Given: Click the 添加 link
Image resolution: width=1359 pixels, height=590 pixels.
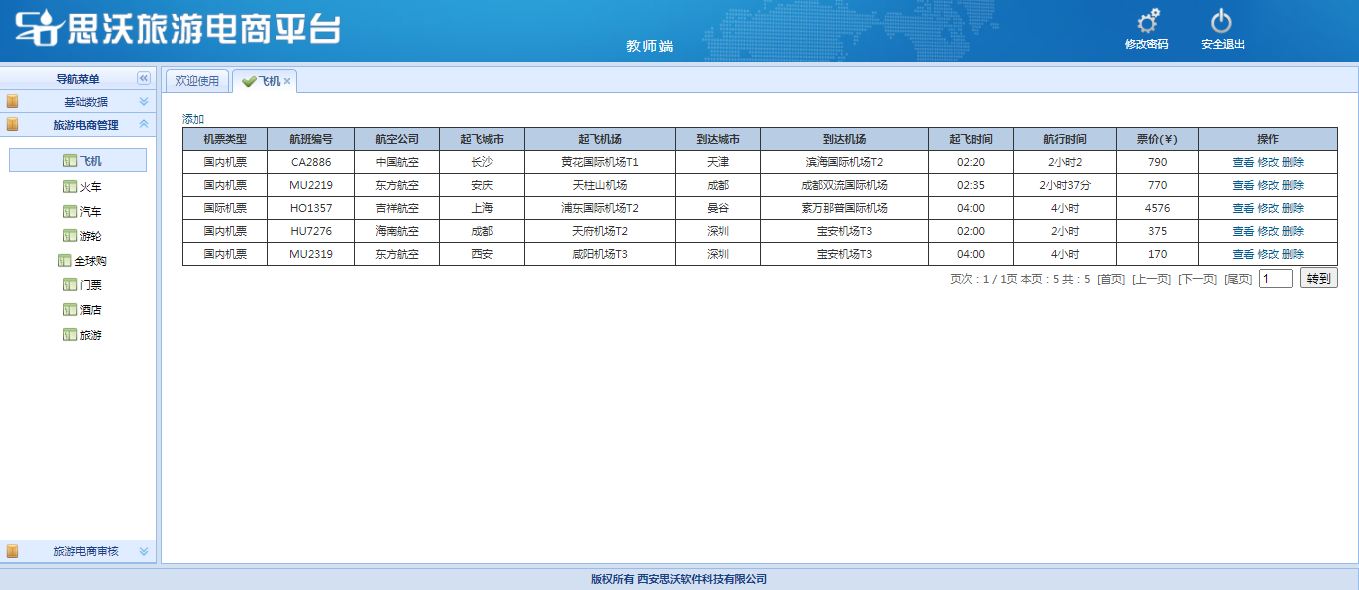Looking at the screenshot, I should 192,119.
